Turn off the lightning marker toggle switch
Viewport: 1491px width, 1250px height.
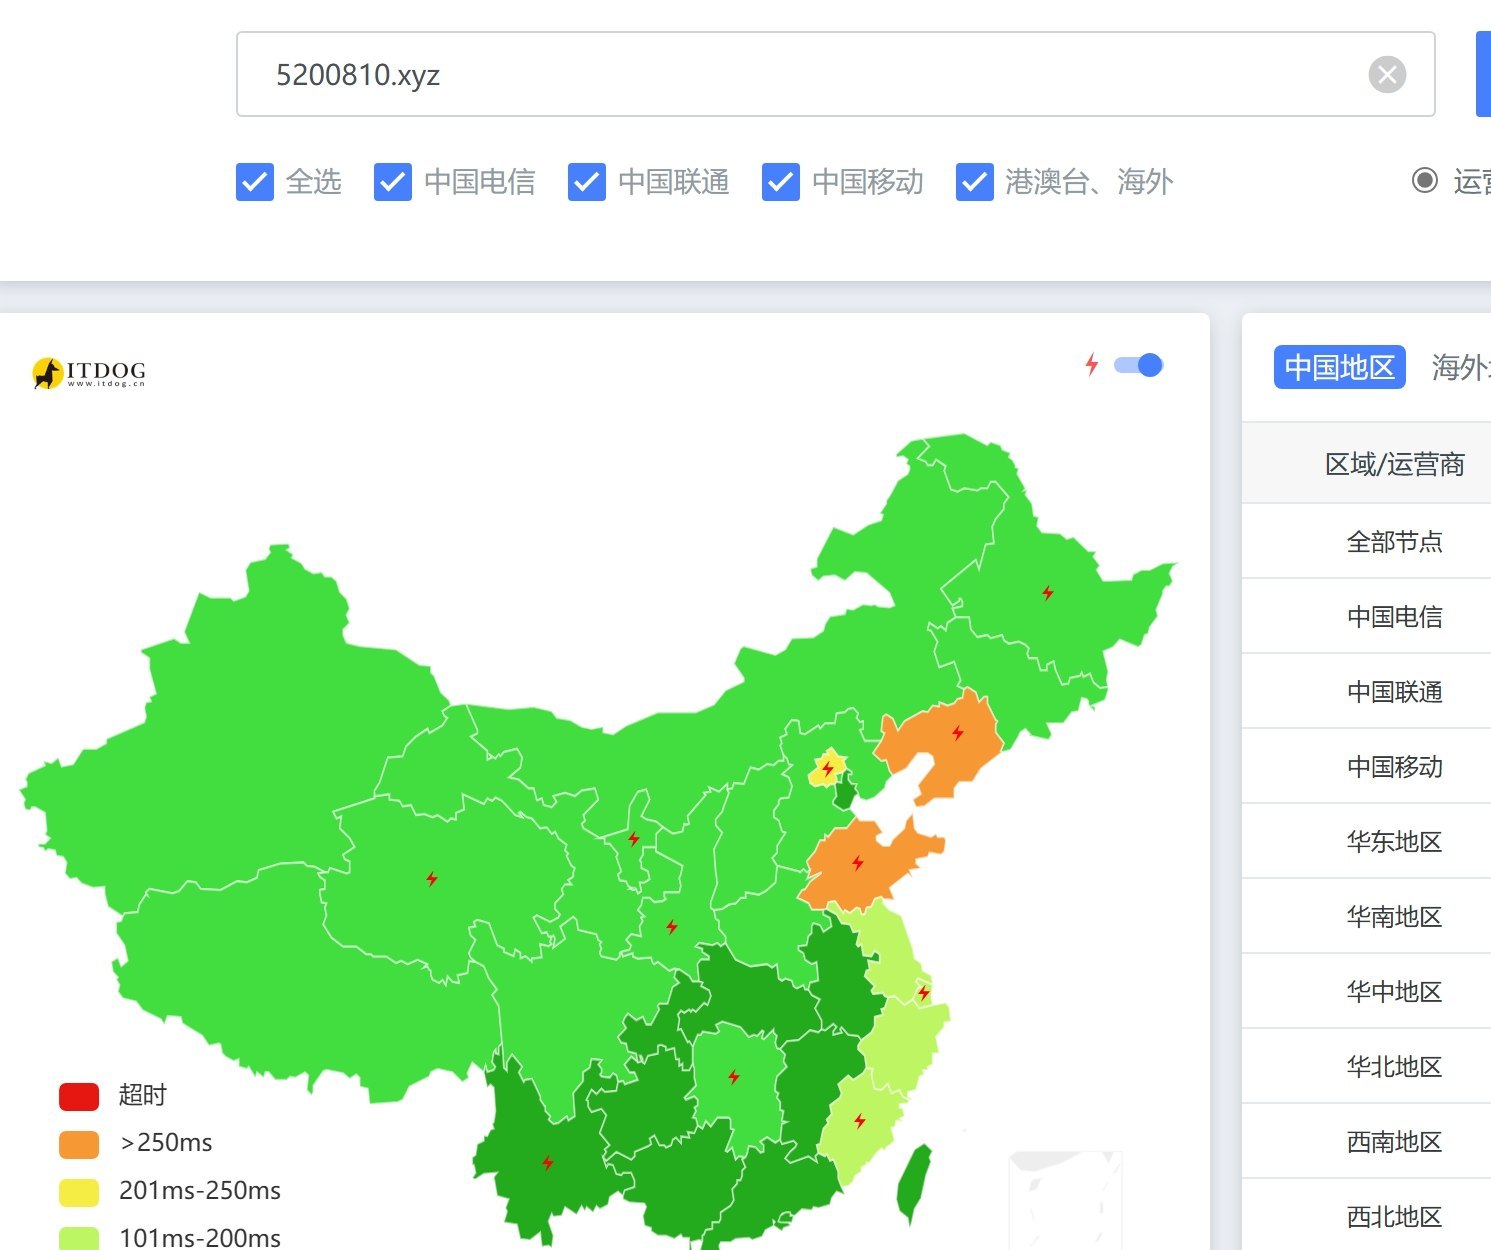click(x=1139, y=365)
